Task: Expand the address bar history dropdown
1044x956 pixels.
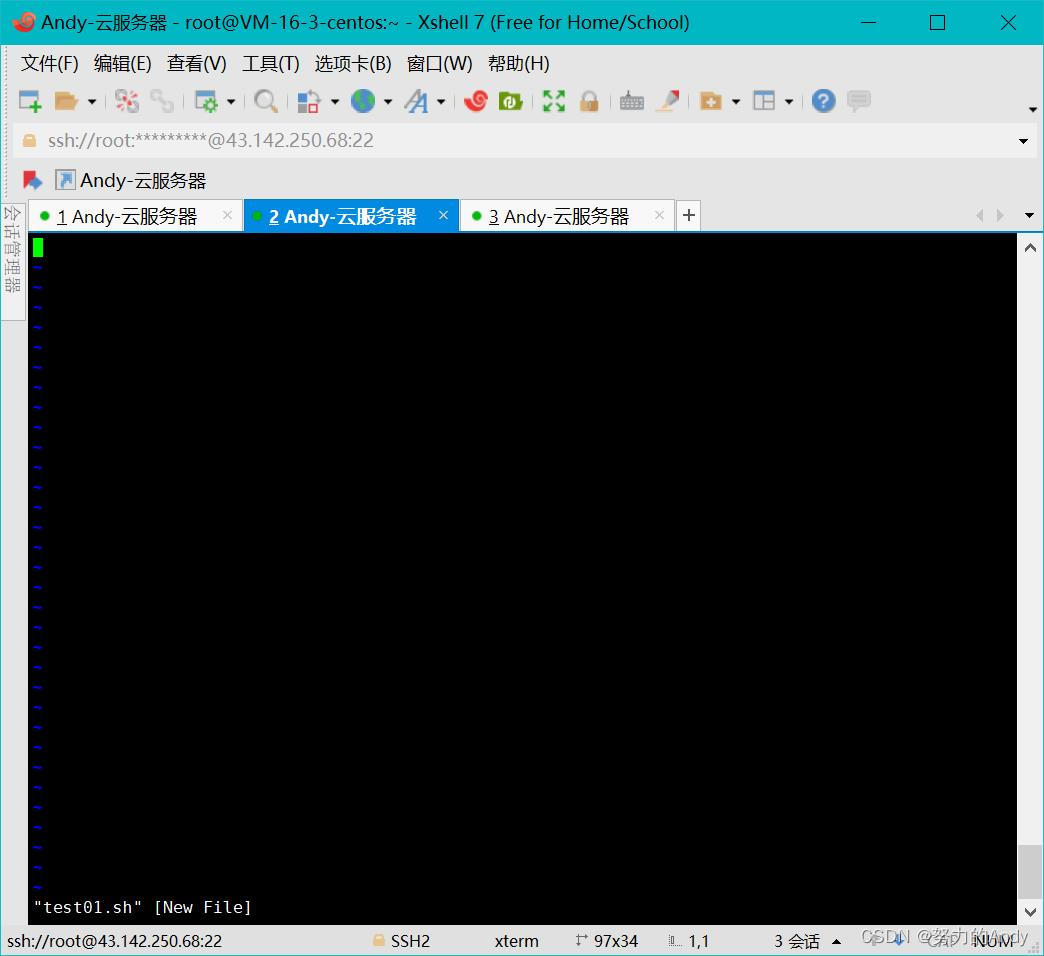Action: click(x=1023, y=140)
